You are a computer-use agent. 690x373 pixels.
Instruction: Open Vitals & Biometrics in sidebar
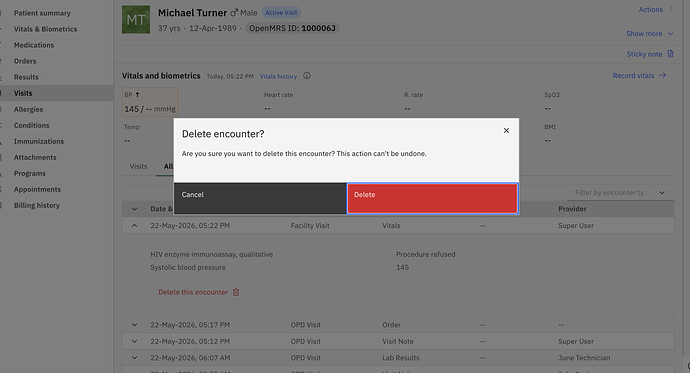[x=45, y=29]
